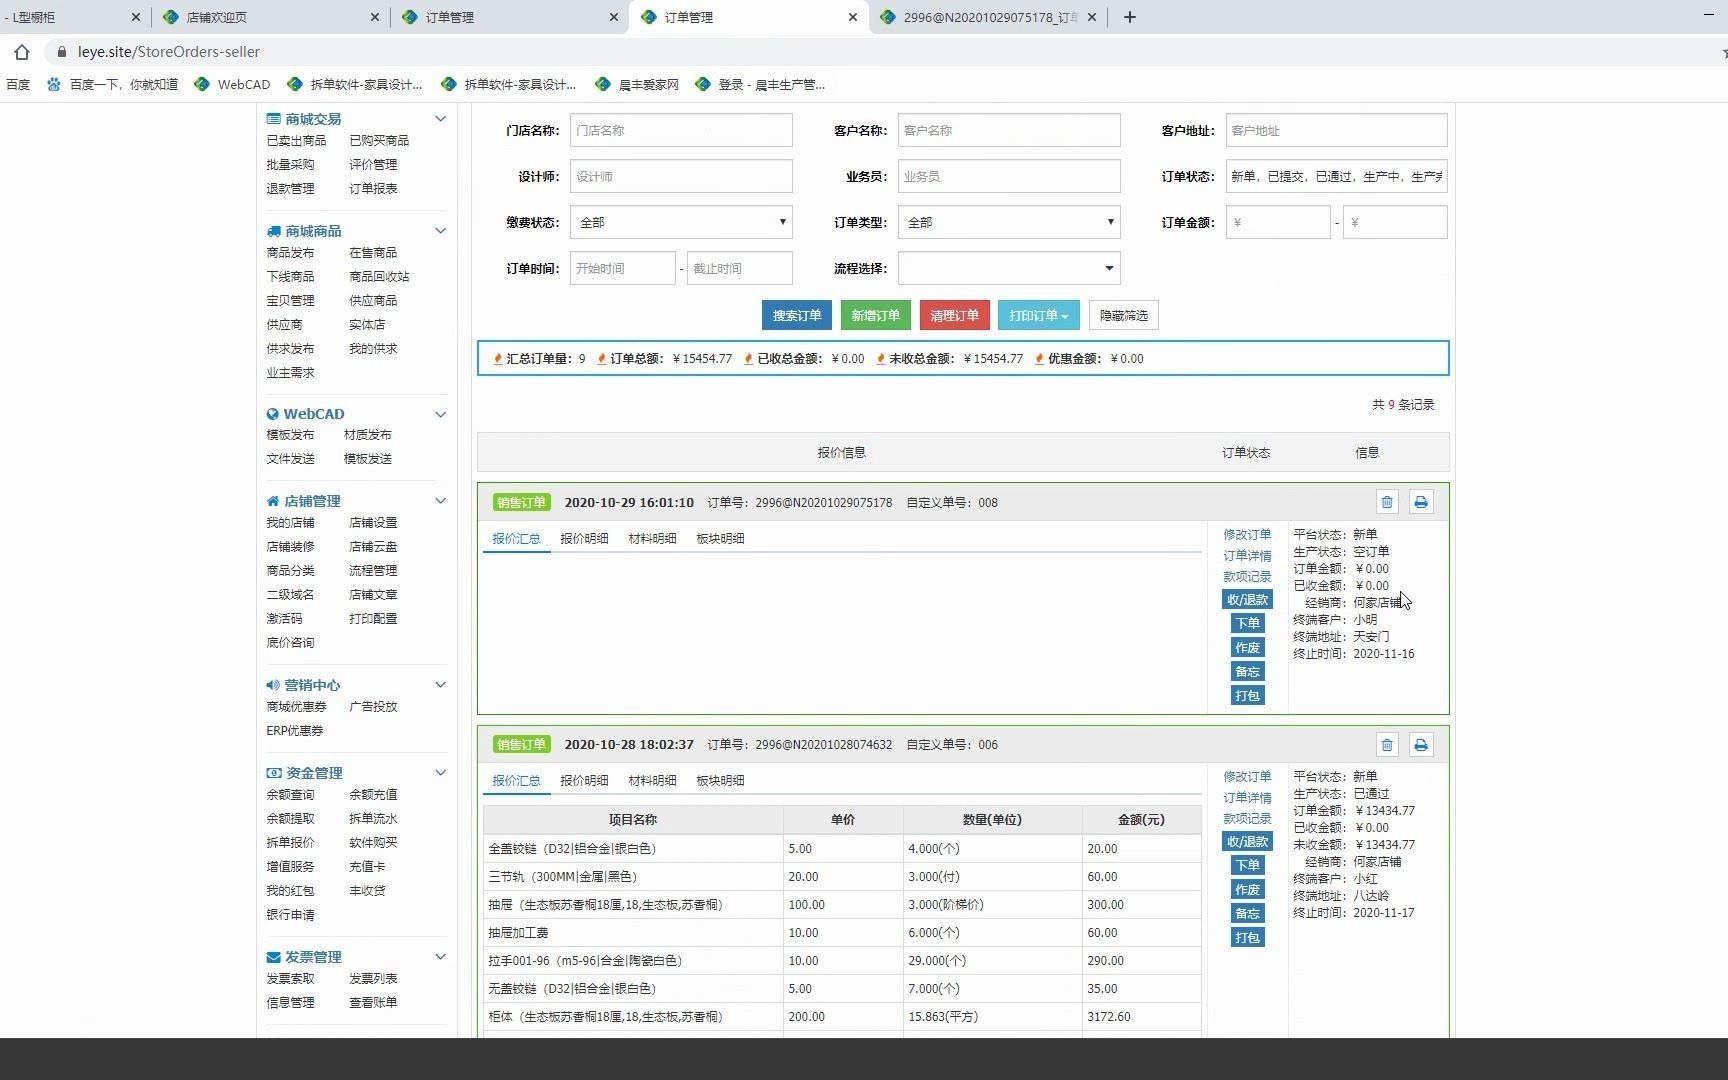Click 作废 button for order 006

pyautogui.click(x=1247, y=889)
